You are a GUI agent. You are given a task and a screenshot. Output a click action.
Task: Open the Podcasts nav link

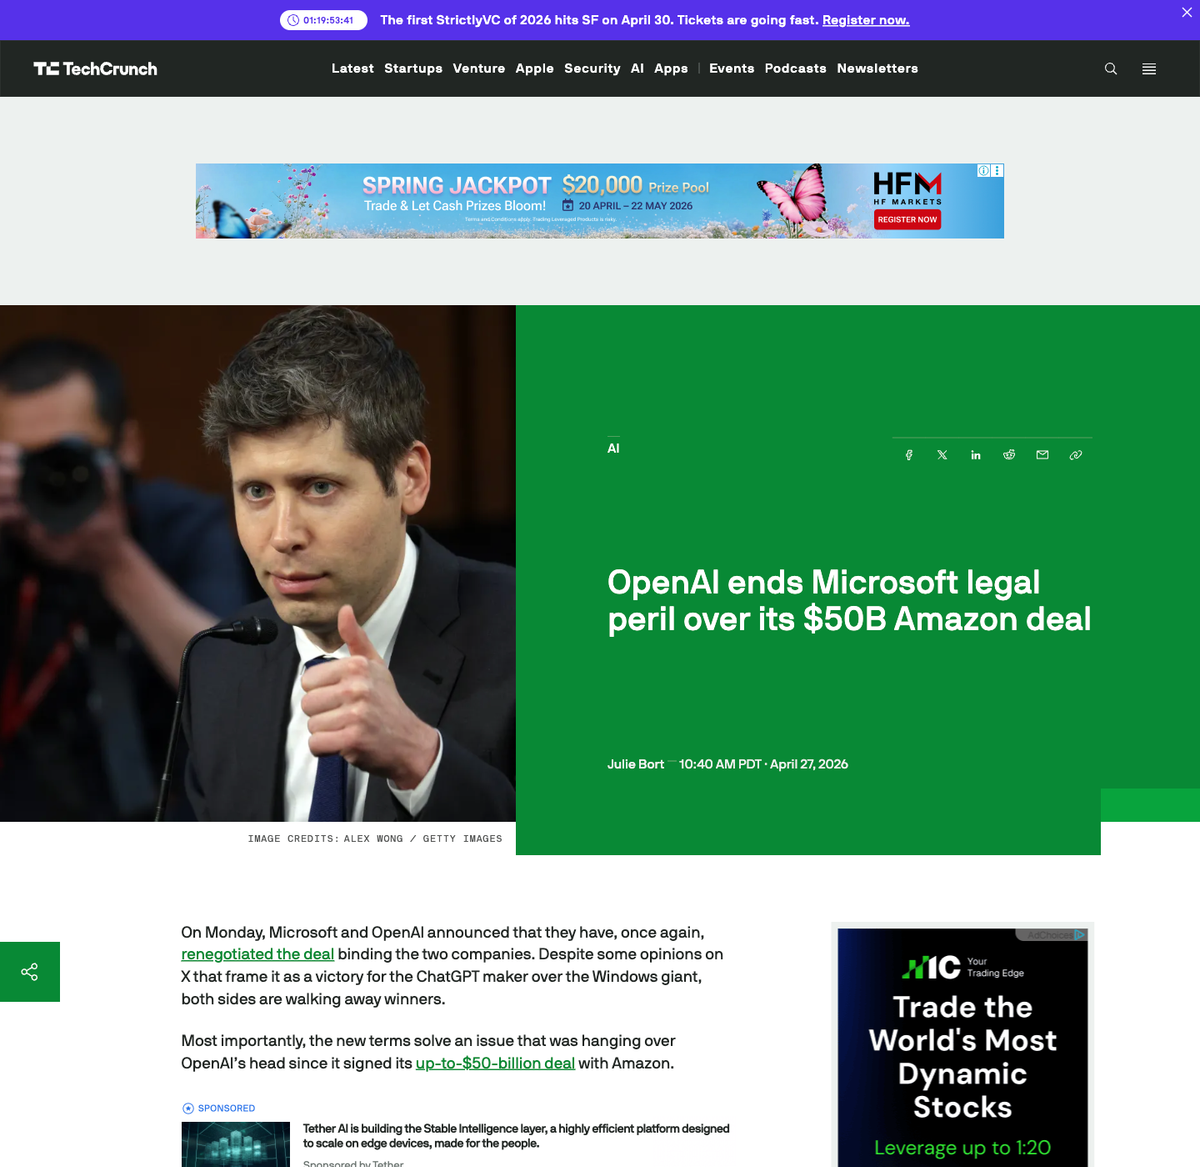pos(796,69)
